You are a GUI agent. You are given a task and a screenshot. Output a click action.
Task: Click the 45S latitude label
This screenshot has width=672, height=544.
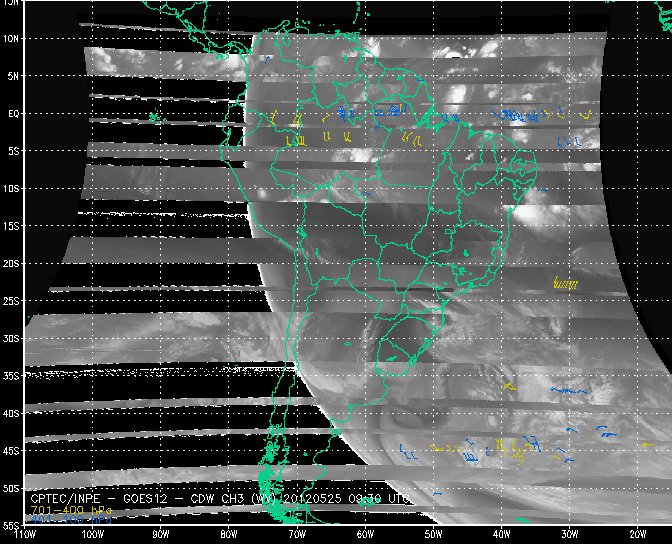tap(11, 451)
